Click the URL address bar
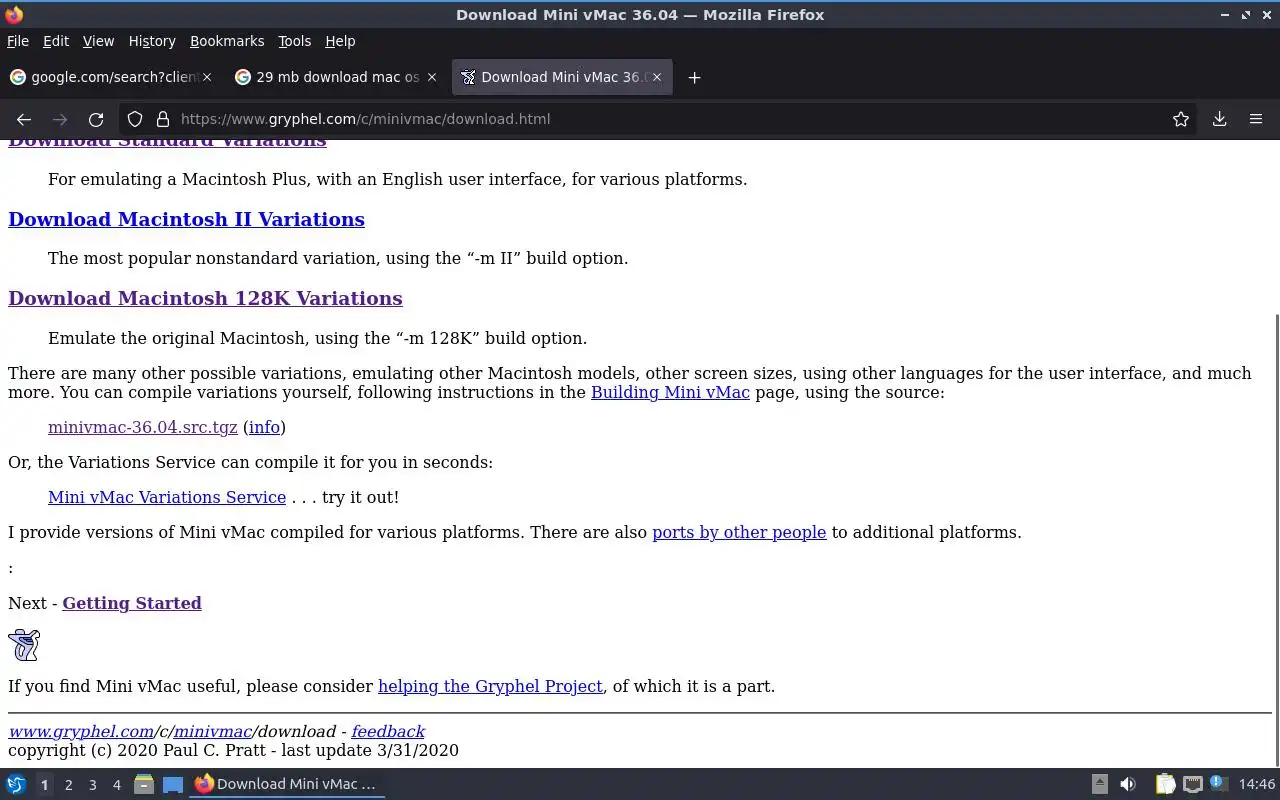Viewport: 1280px width, 800px height. tap(660, 119)
